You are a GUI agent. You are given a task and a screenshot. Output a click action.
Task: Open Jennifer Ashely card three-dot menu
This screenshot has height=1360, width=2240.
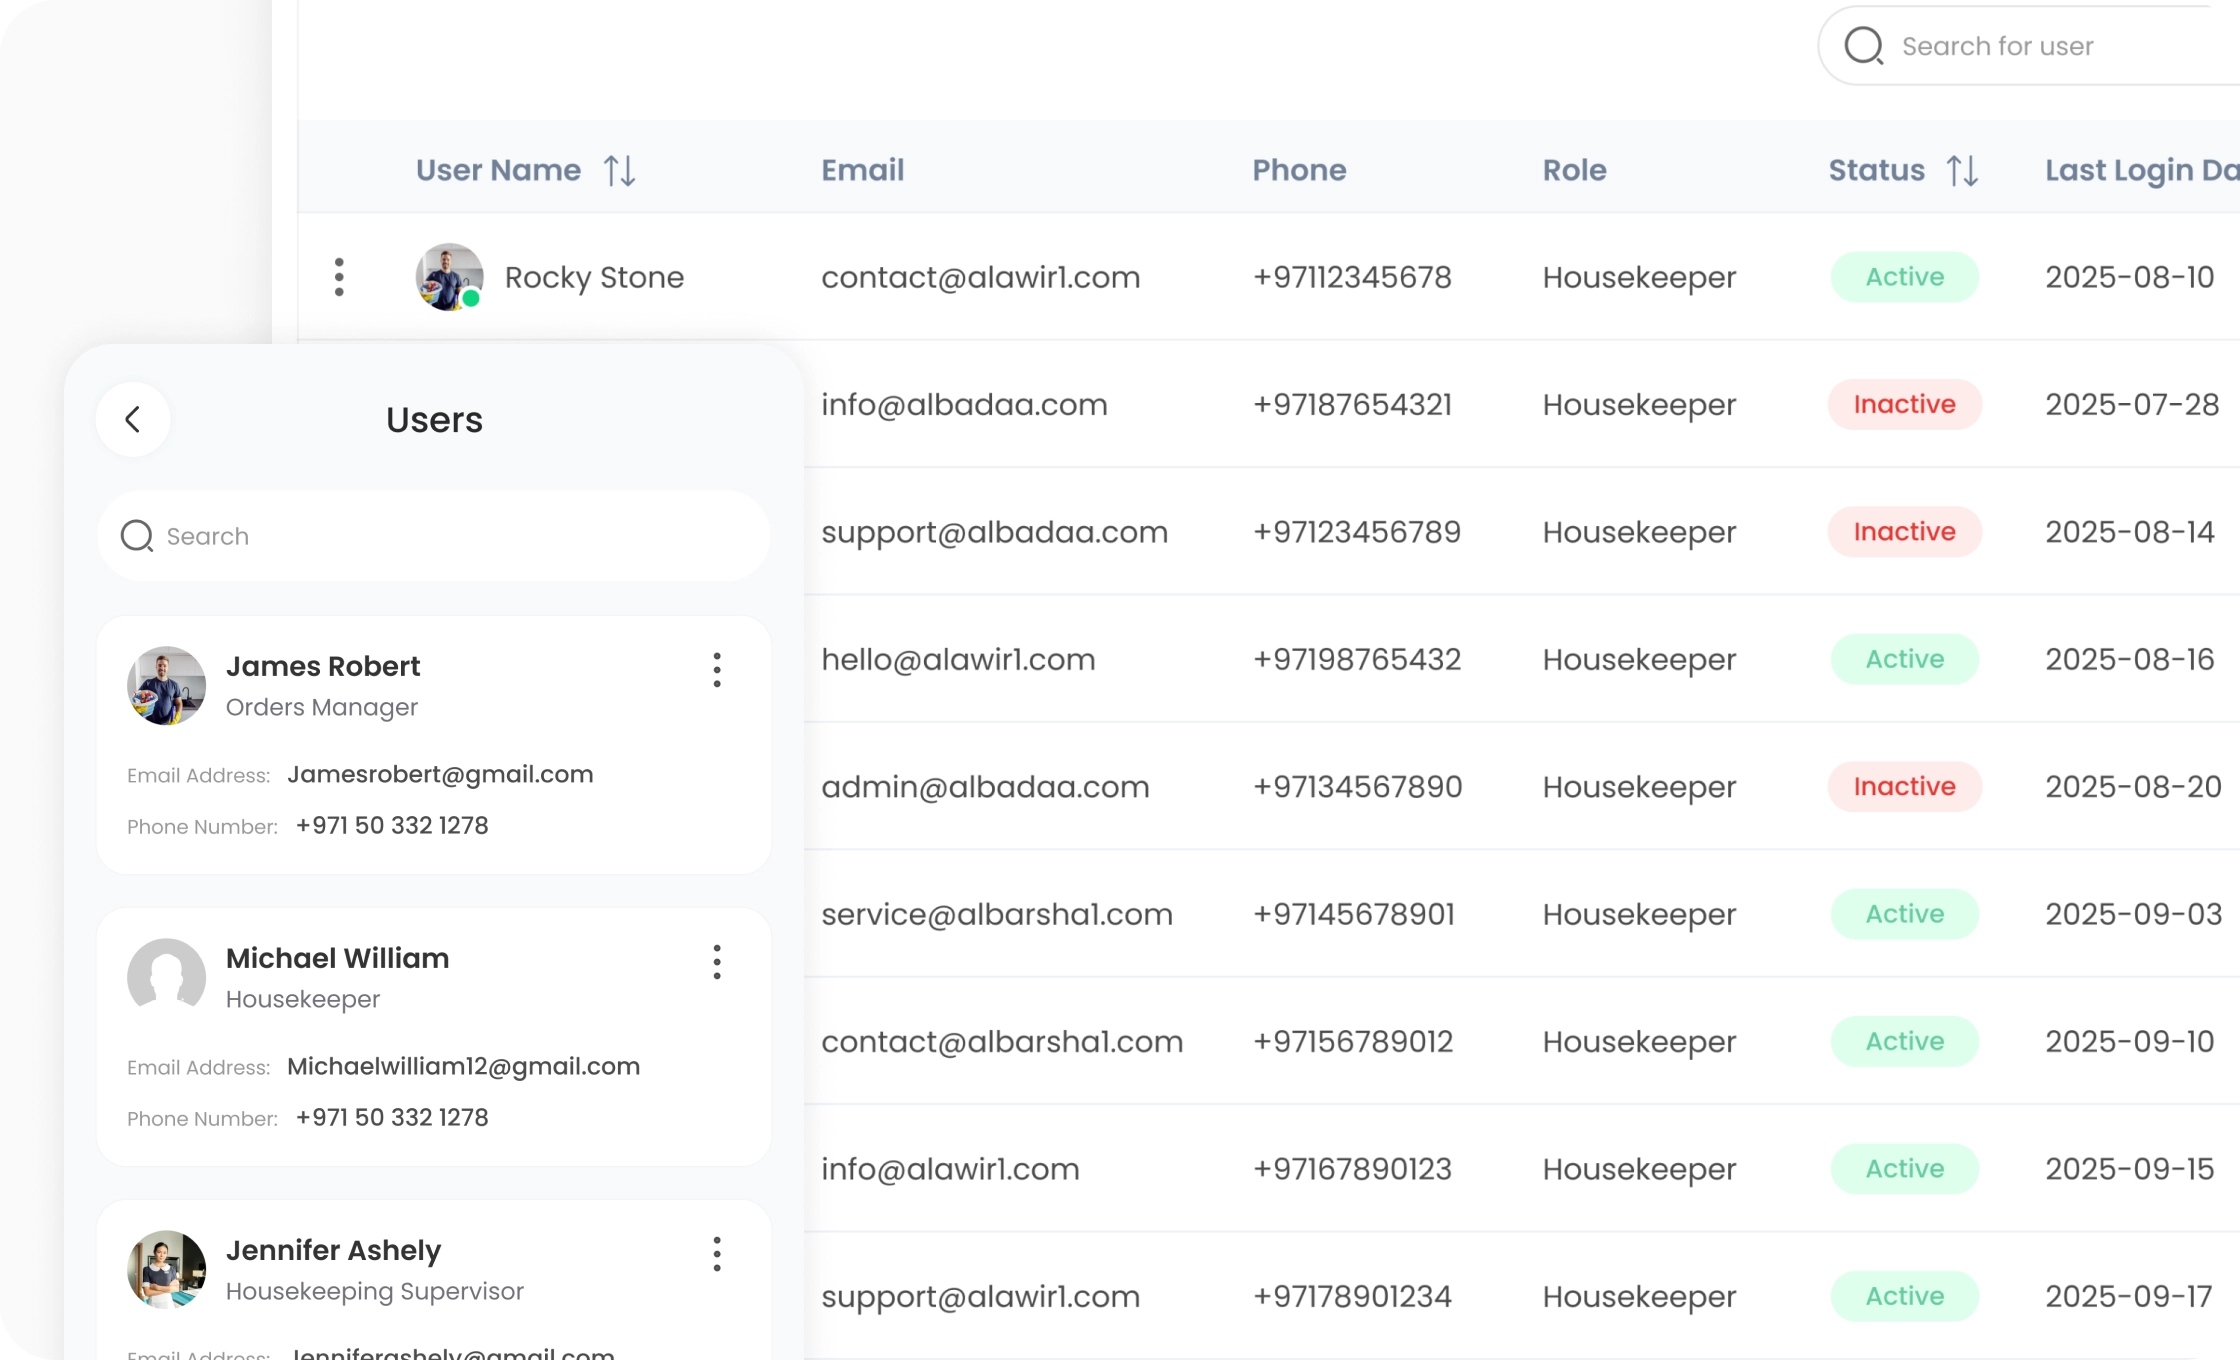(x=717, y=1254)
